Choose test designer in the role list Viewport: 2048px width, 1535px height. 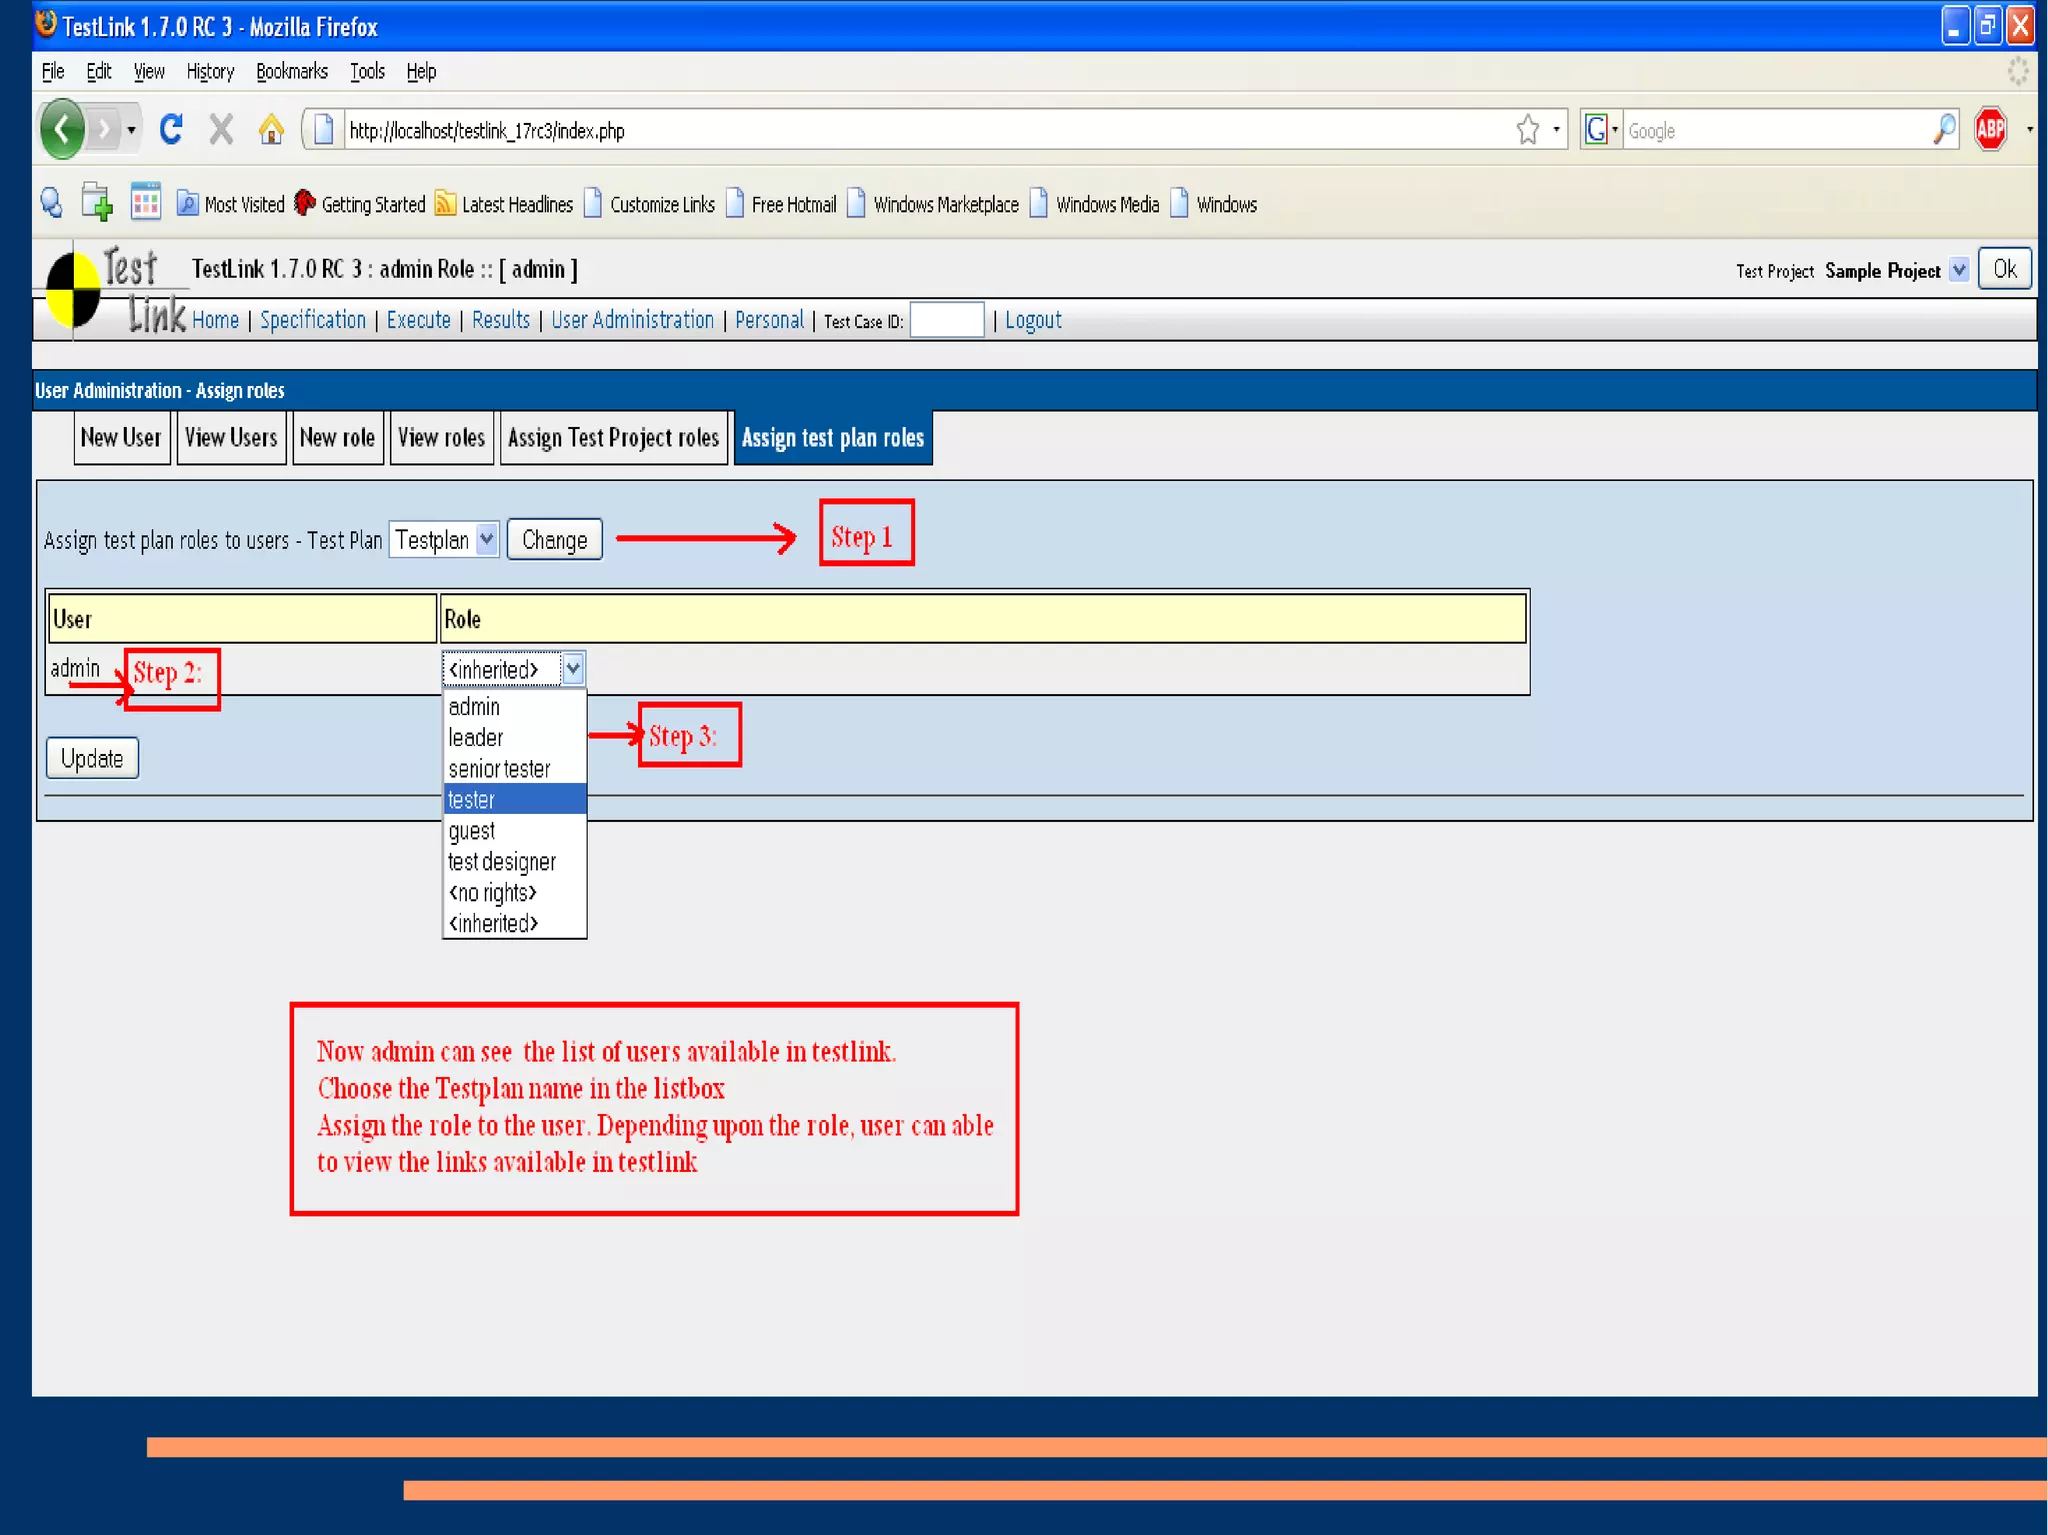tap(514, 862)
